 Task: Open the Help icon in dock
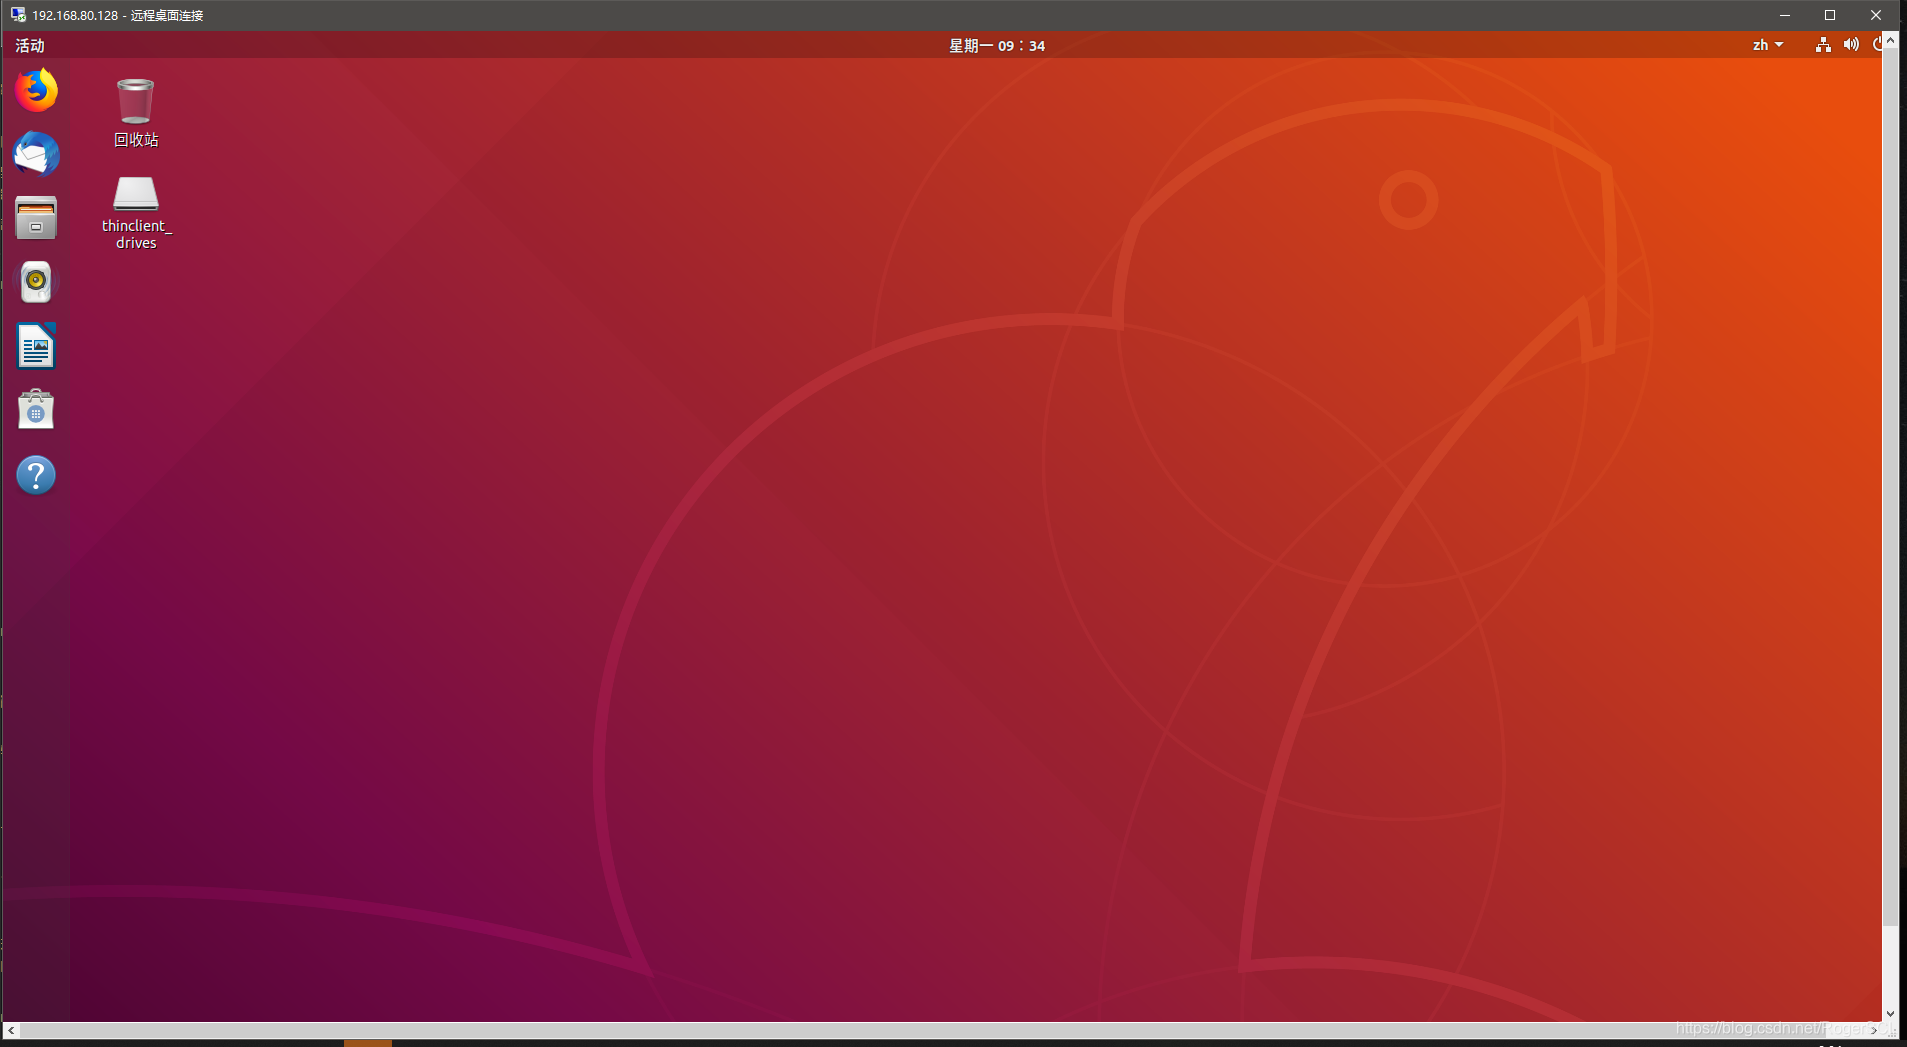[36, 475]
